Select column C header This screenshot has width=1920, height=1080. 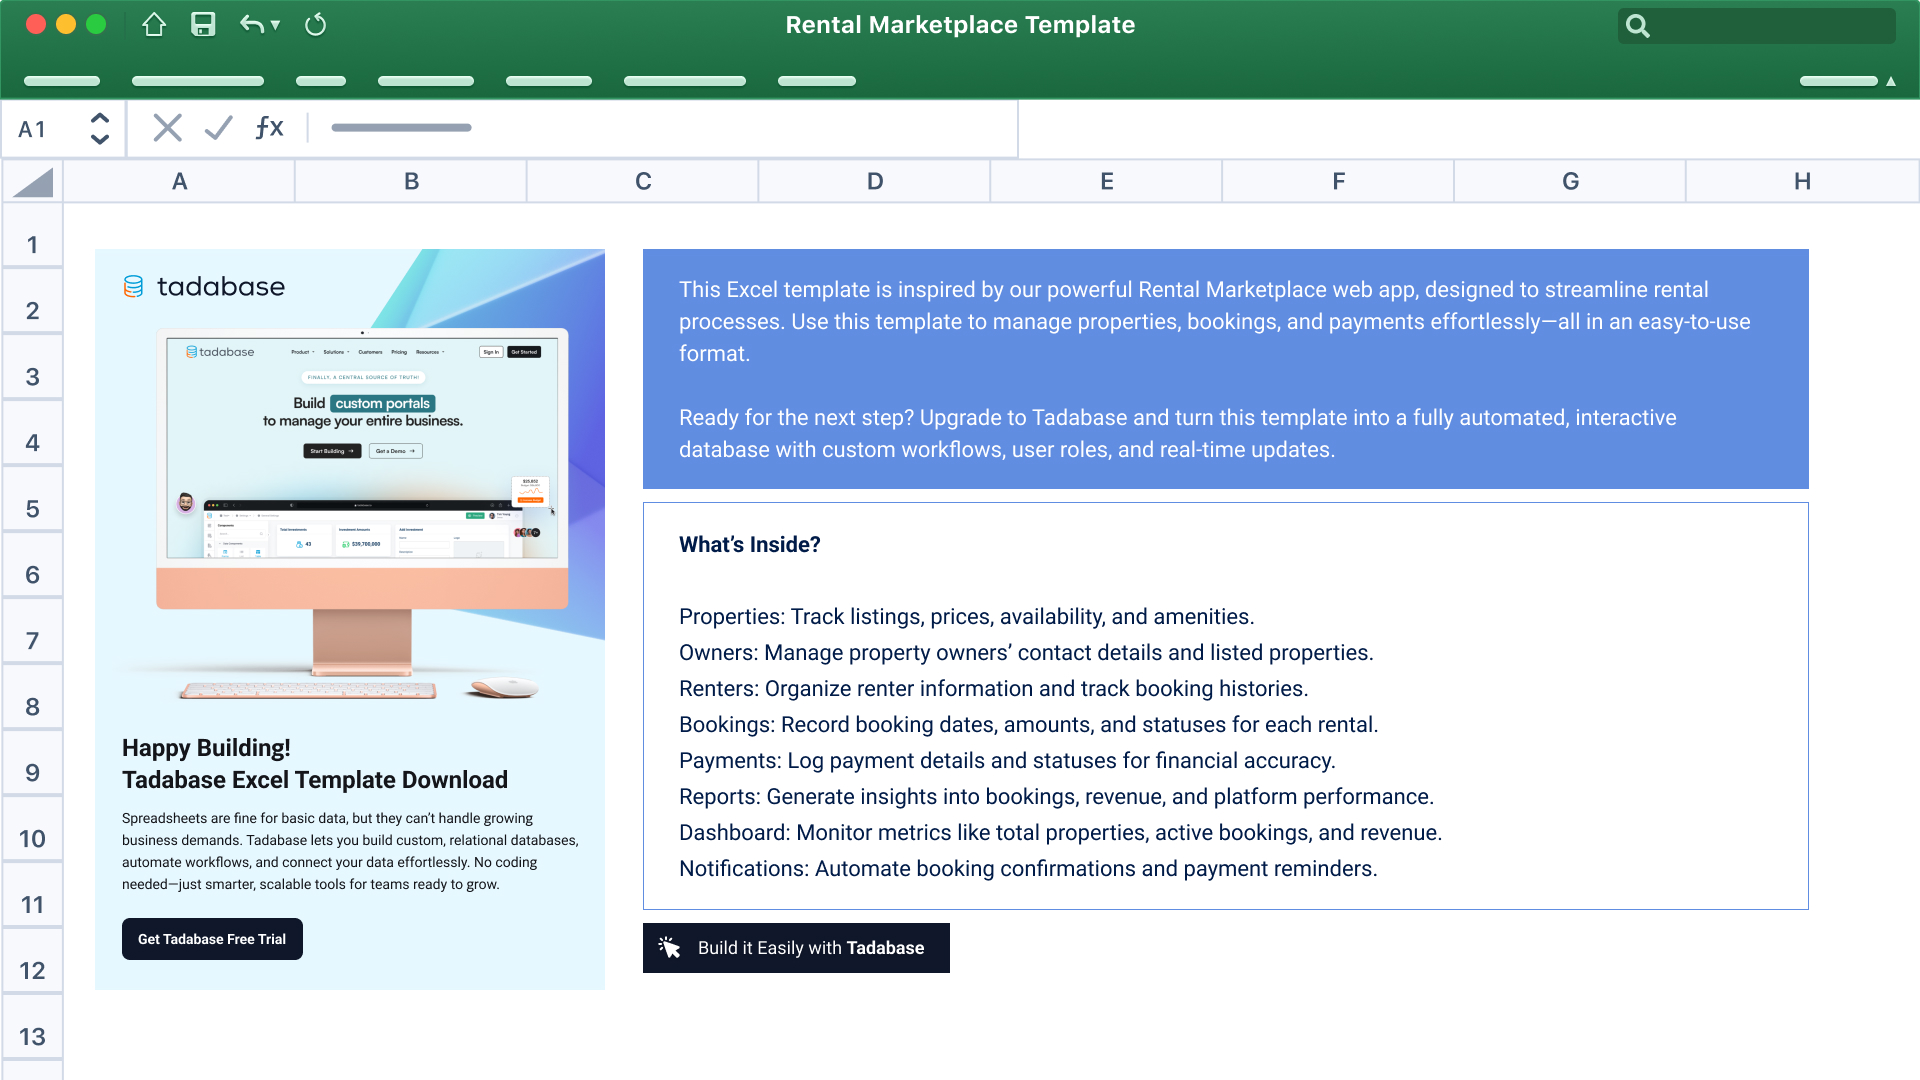pos(643,182)
